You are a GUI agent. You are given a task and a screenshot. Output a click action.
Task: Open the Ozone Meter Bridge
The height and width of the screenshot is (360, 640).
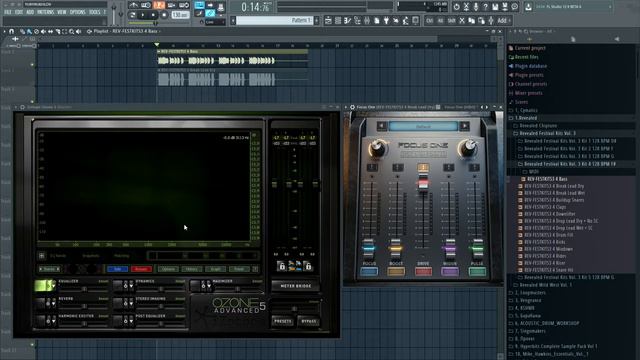pyautogui.click(x=296, y=286)
